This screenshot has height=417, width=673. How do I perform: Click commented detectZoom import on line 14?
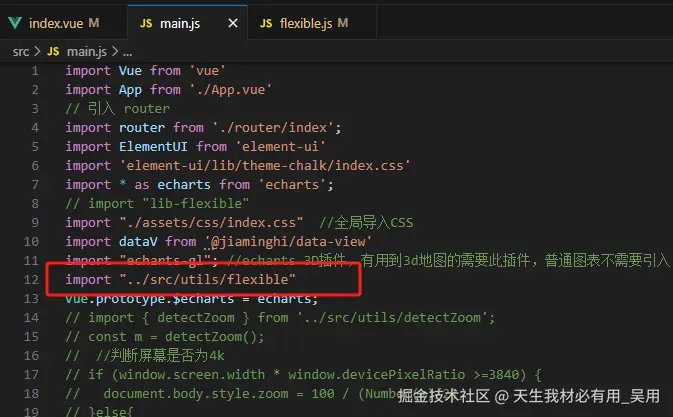click(280, 318)
